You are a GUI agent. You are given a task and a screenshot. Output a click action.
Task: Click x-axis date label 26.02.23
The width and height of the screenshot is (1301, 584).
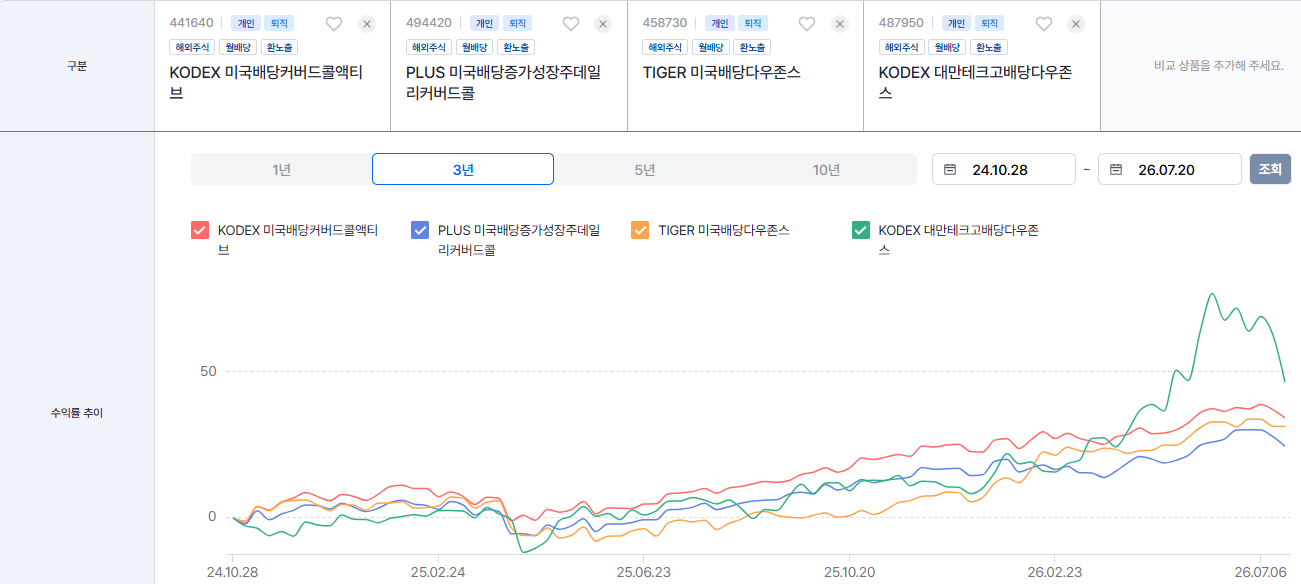1054,573
